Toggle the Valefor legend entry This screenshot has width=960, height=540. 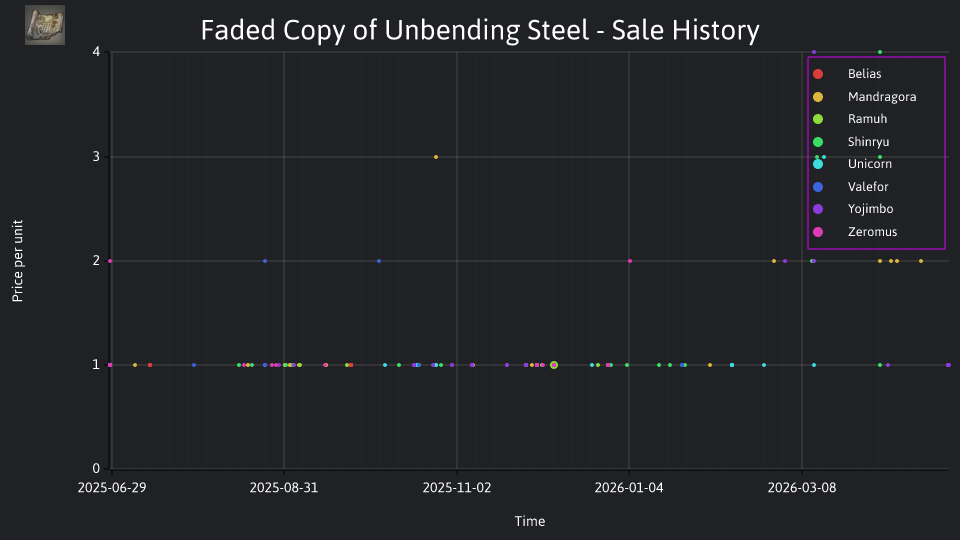(850, 187)
